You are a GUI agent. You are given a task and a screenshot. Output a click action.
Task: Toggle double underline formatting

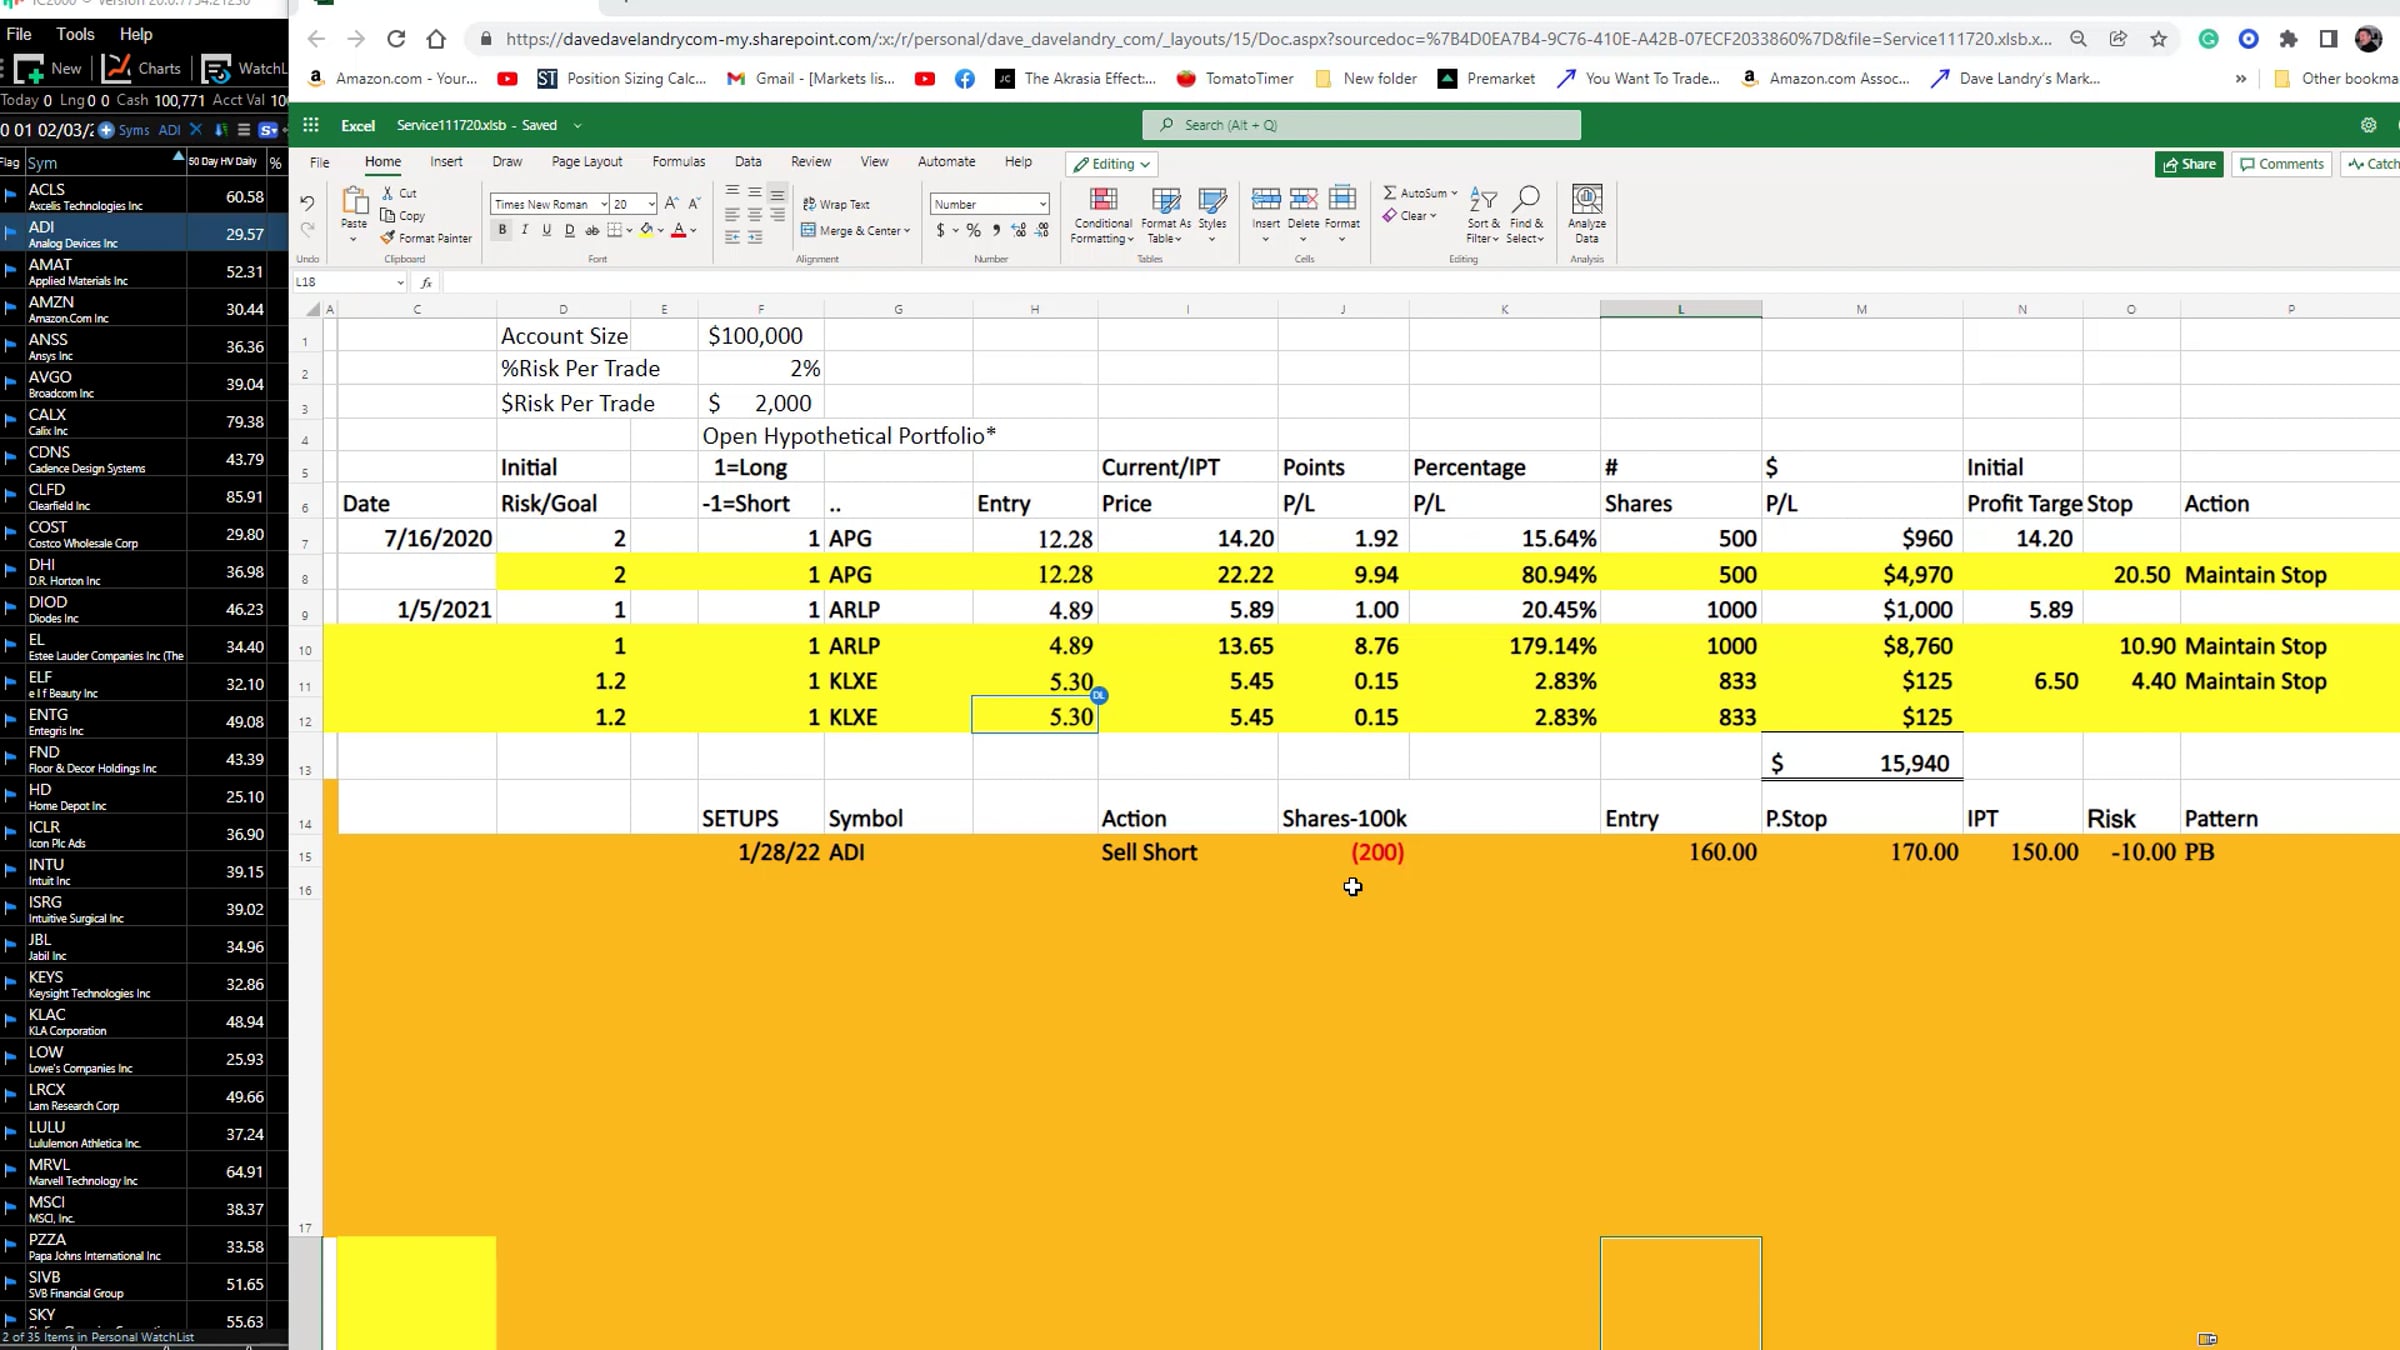click(x=570, y=230)
